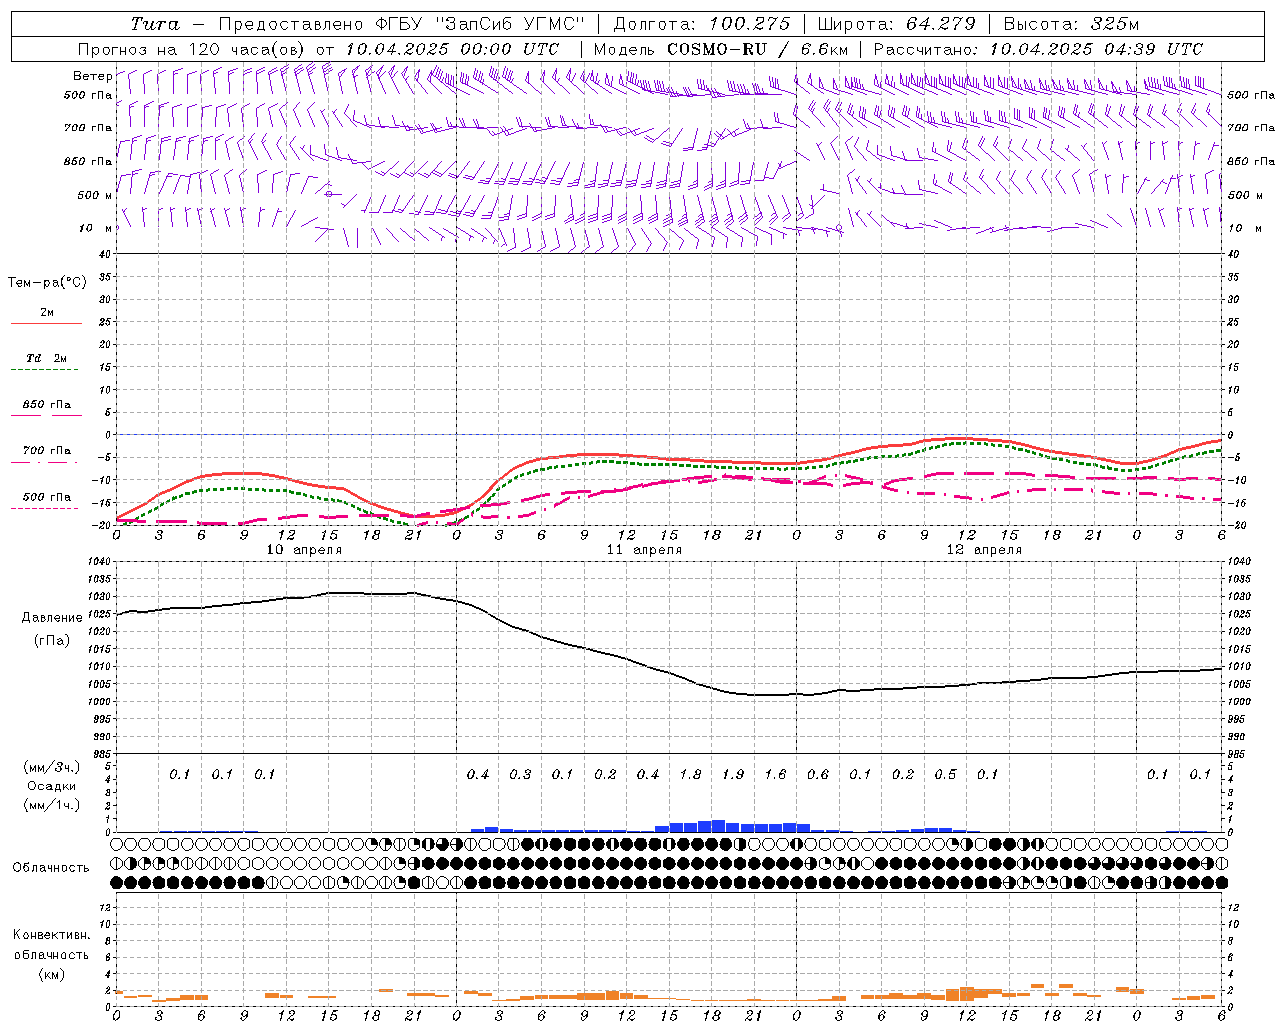This screenshot has height=1024, width=1280.
Task: Click the "Тем-ра(°C)" temperature label
Action: pos(47,282)
